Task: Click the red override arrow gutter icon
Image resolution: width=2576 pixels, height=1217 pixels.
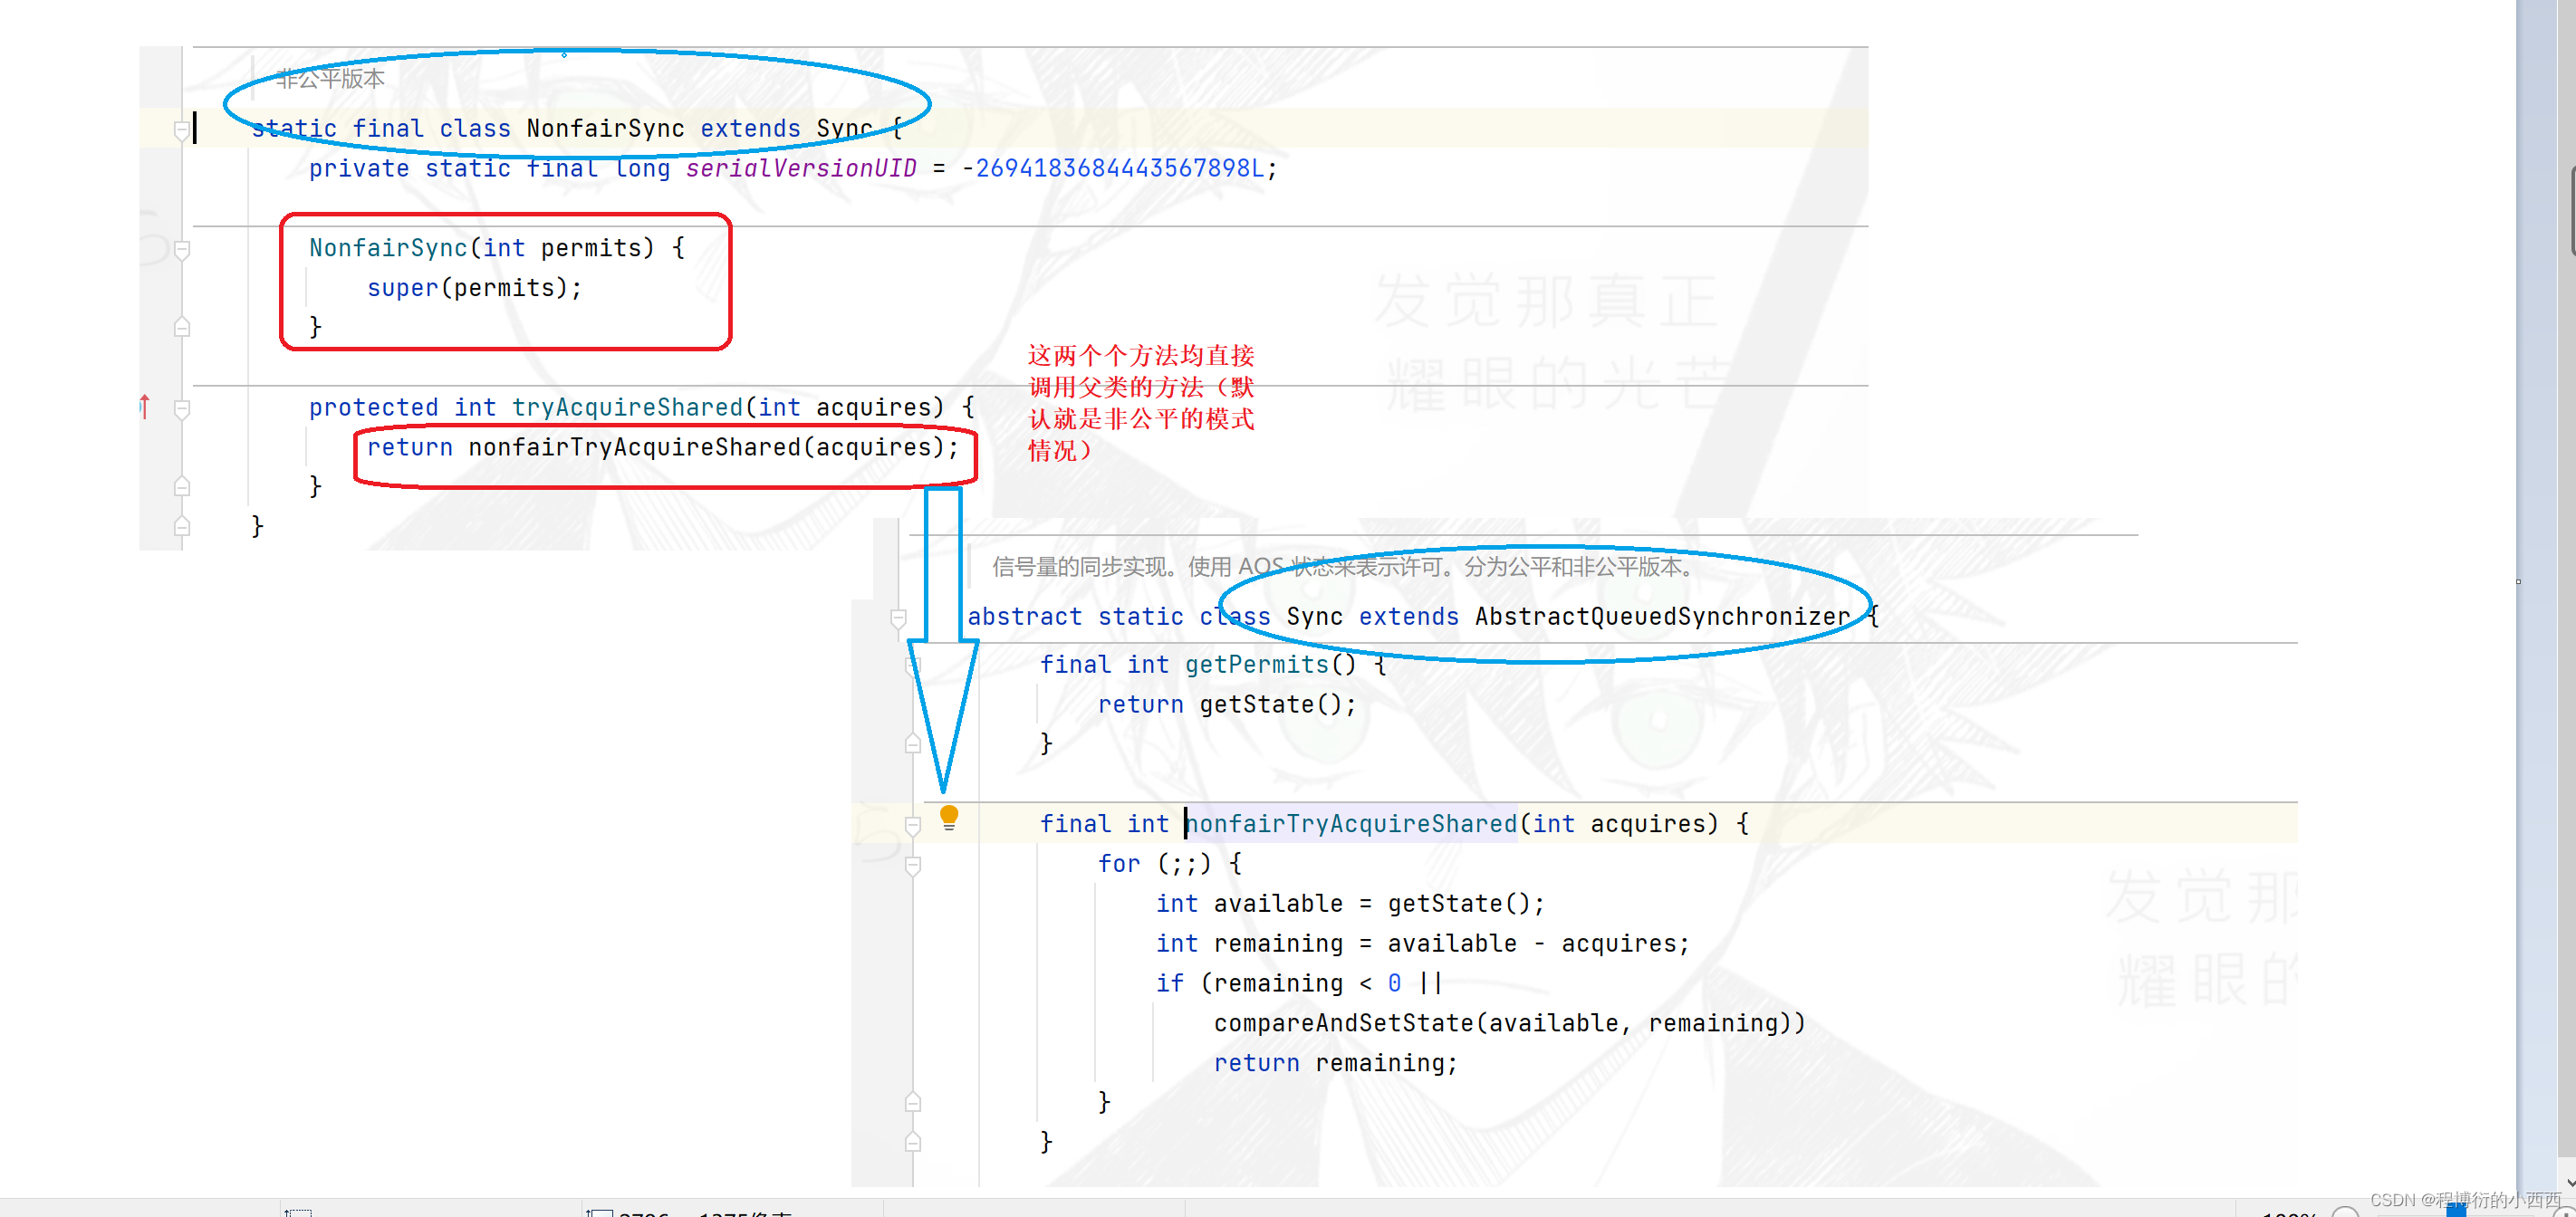Action: (x=144, y=406)
